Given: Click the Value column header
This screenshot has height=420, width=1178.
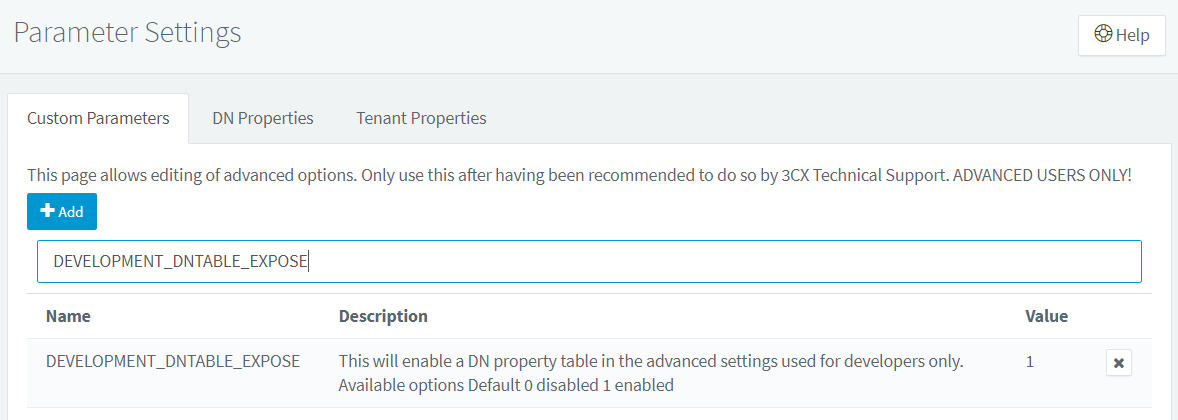Looking at the screenshot, I should 1046,316.
